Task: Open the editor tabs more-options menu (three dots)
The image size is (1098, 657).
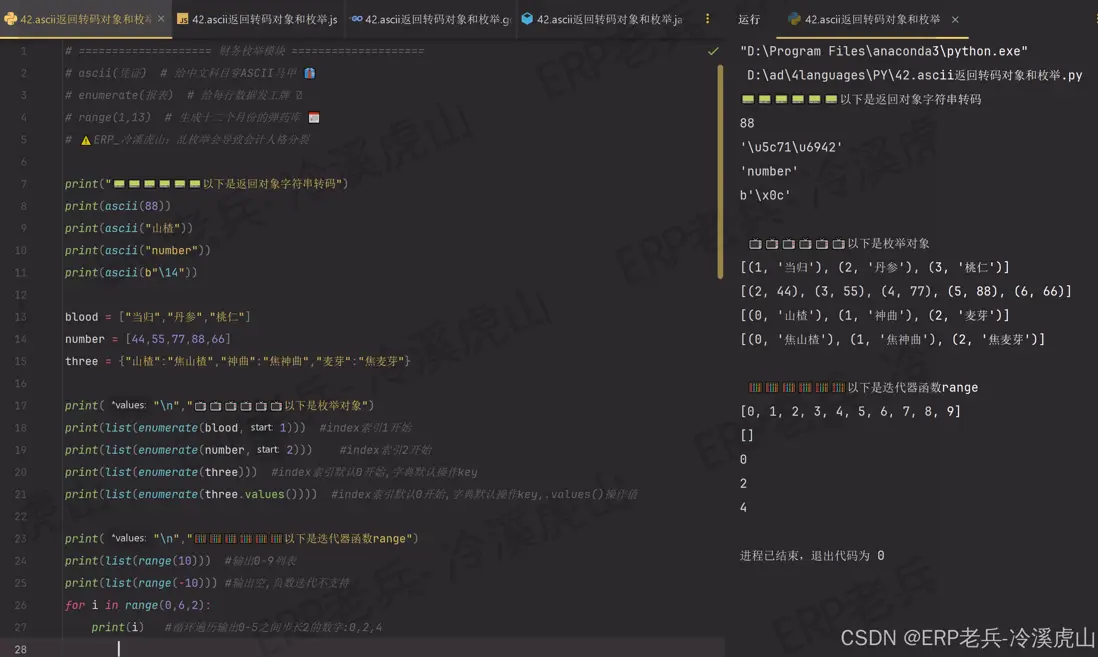Action: 707,19
